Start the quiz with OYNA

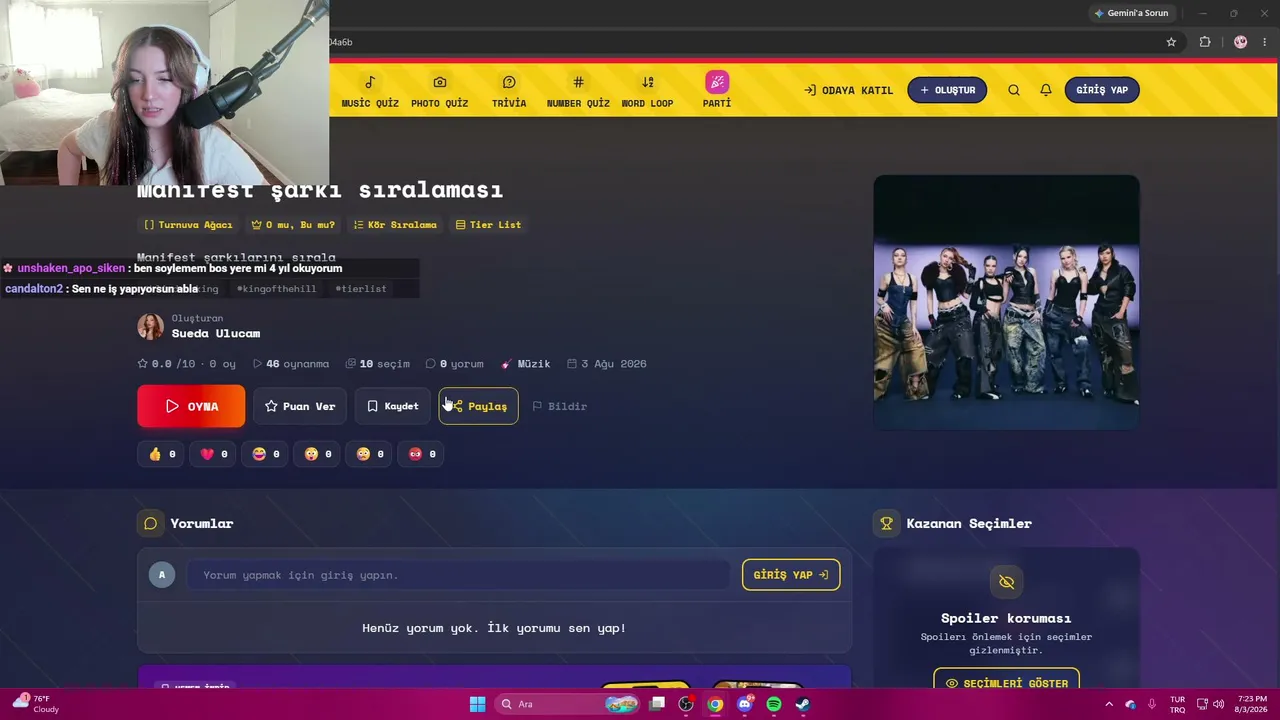click(191, 406)
